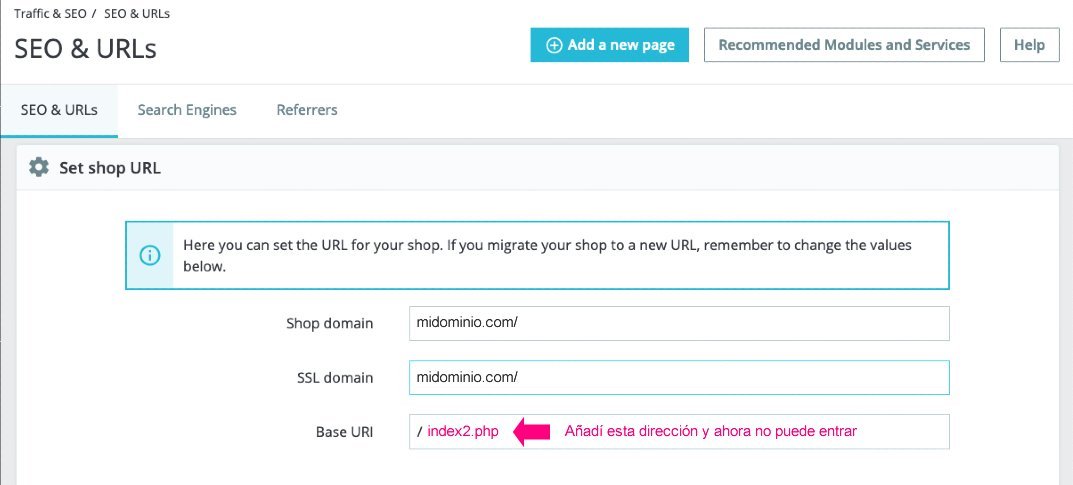Click the SSL domain label
This screenshot has width=1073, height=485.
(333, 378)
